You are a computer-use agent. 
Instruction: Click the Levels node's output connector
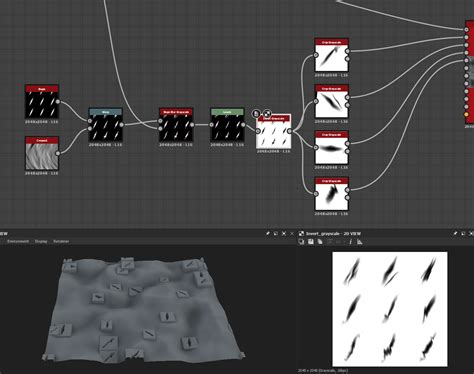(243, 125)
